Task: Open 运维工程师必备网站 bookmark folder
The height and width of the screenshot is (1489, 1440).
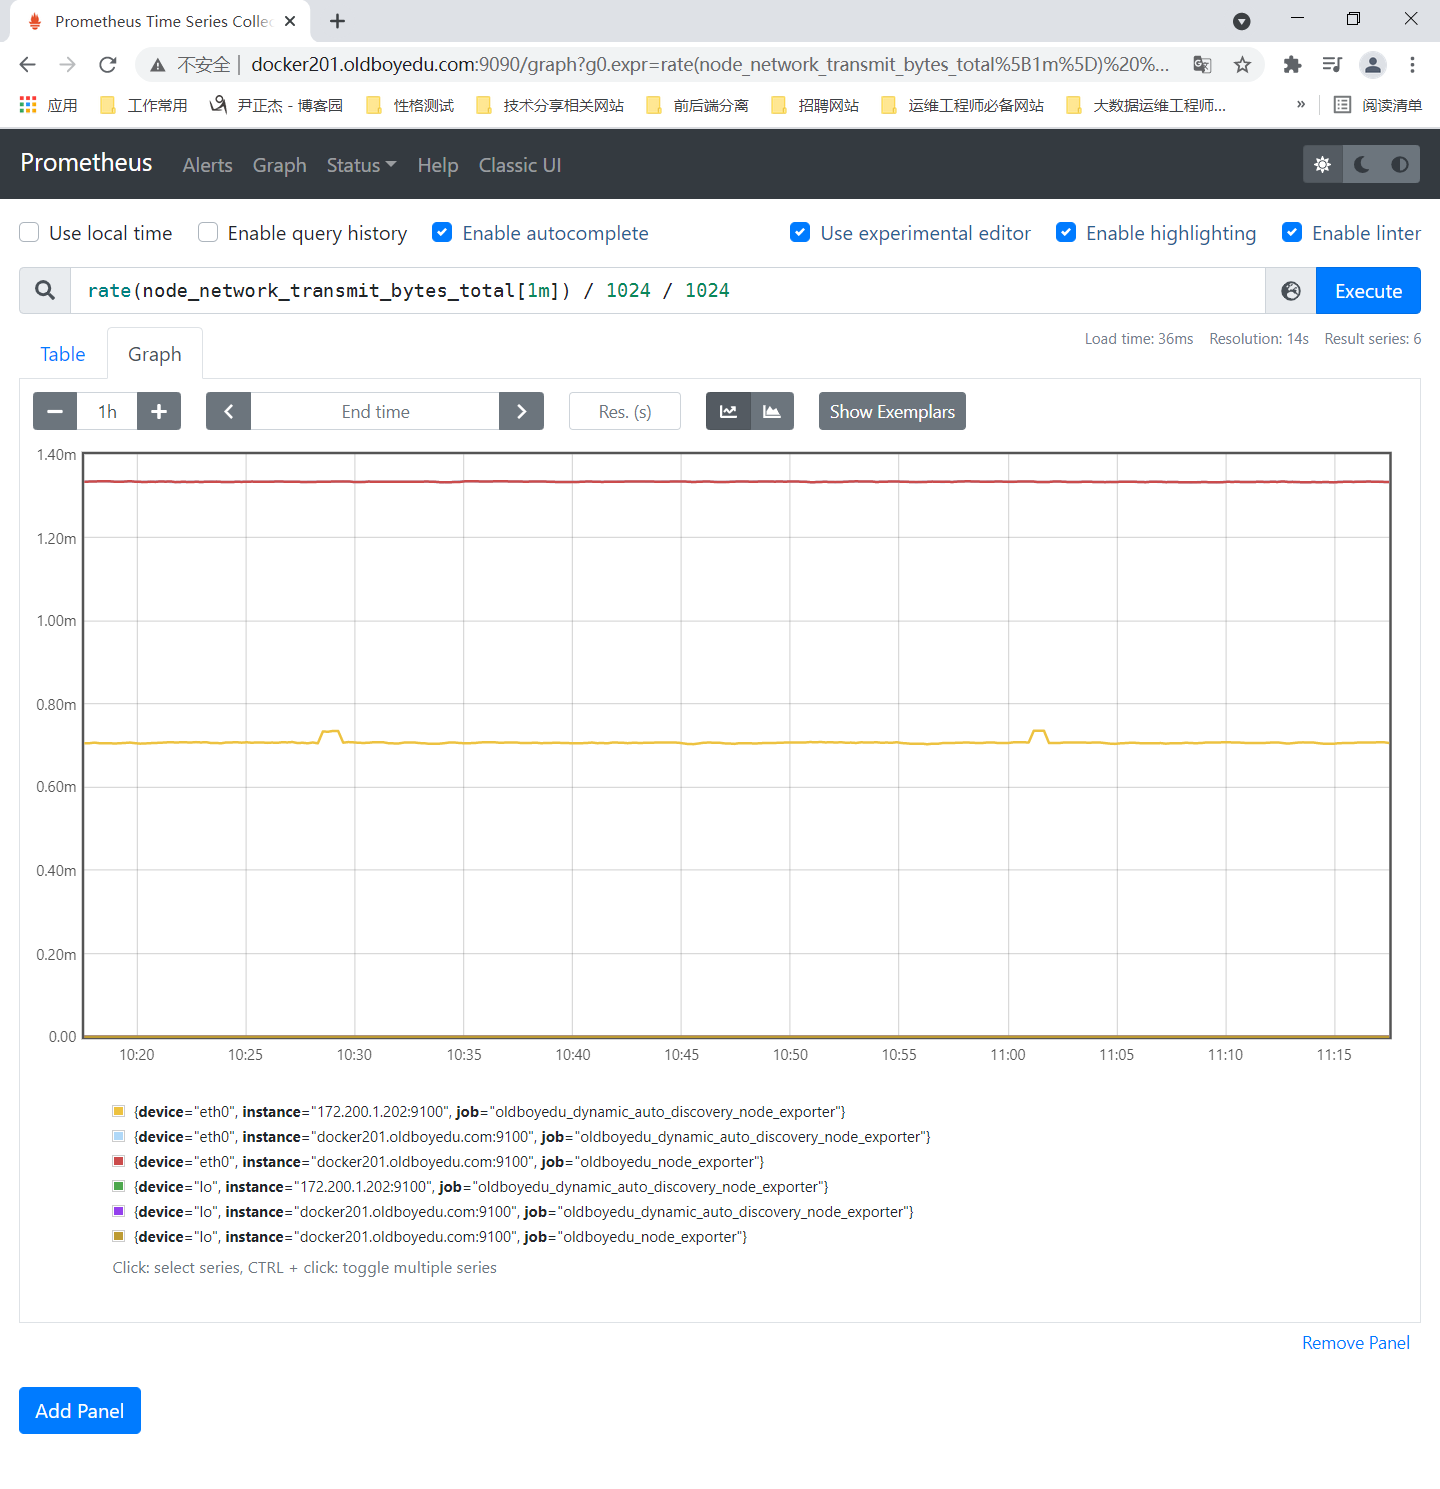Action: pos(963,105)
